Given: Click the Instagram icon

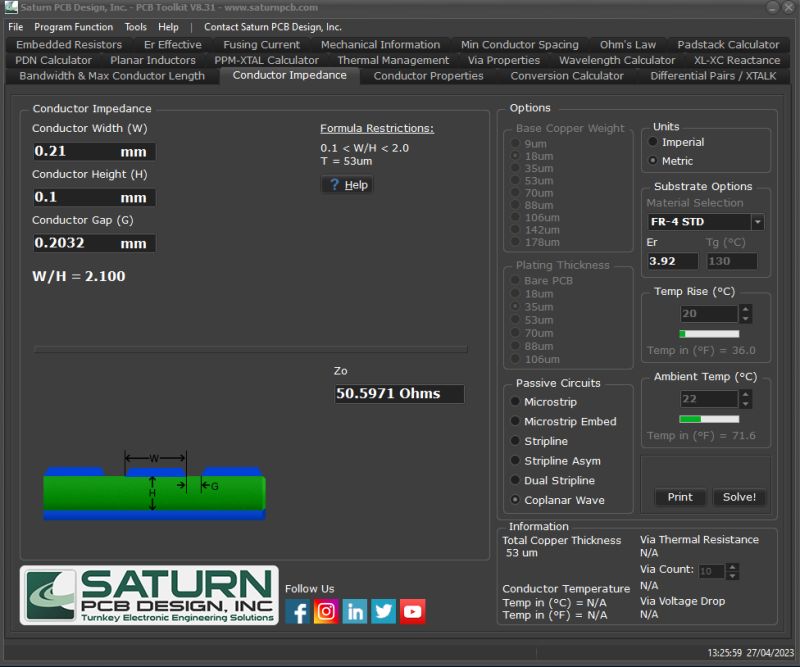Looking at the screenshot, I should pyautogui.click(x=326, y=611).
